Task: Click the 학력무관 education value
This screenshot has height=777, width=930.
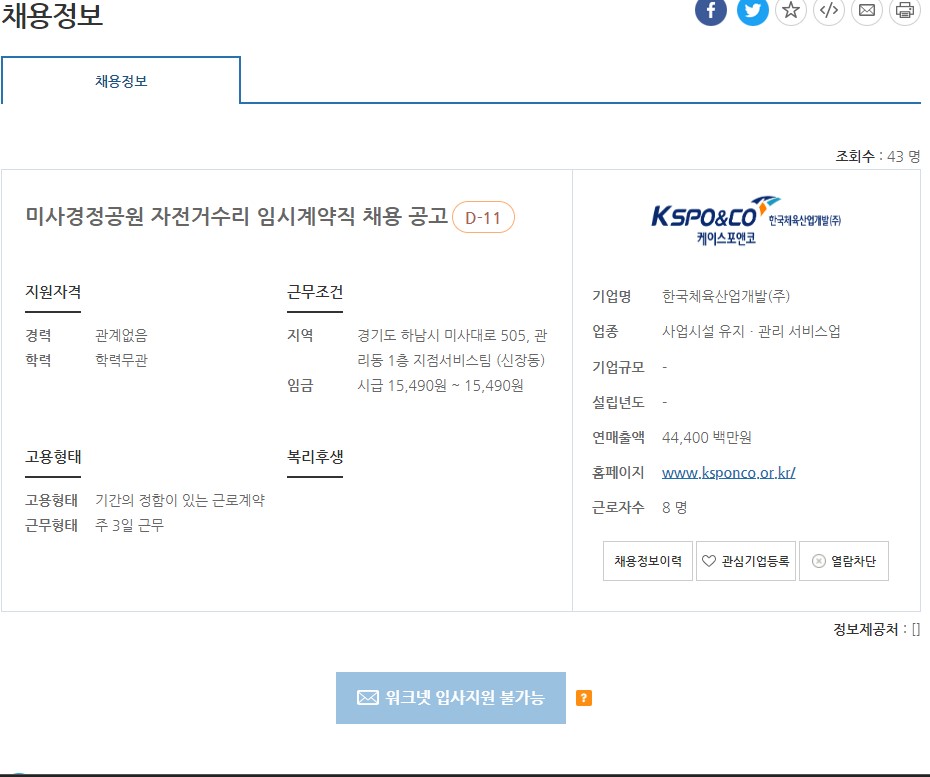Action: tap(121, 361)
